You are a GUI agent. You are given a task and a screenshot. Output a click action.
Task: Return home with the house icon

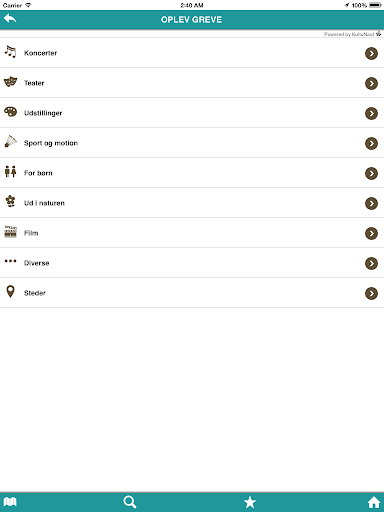pos(374,502)
